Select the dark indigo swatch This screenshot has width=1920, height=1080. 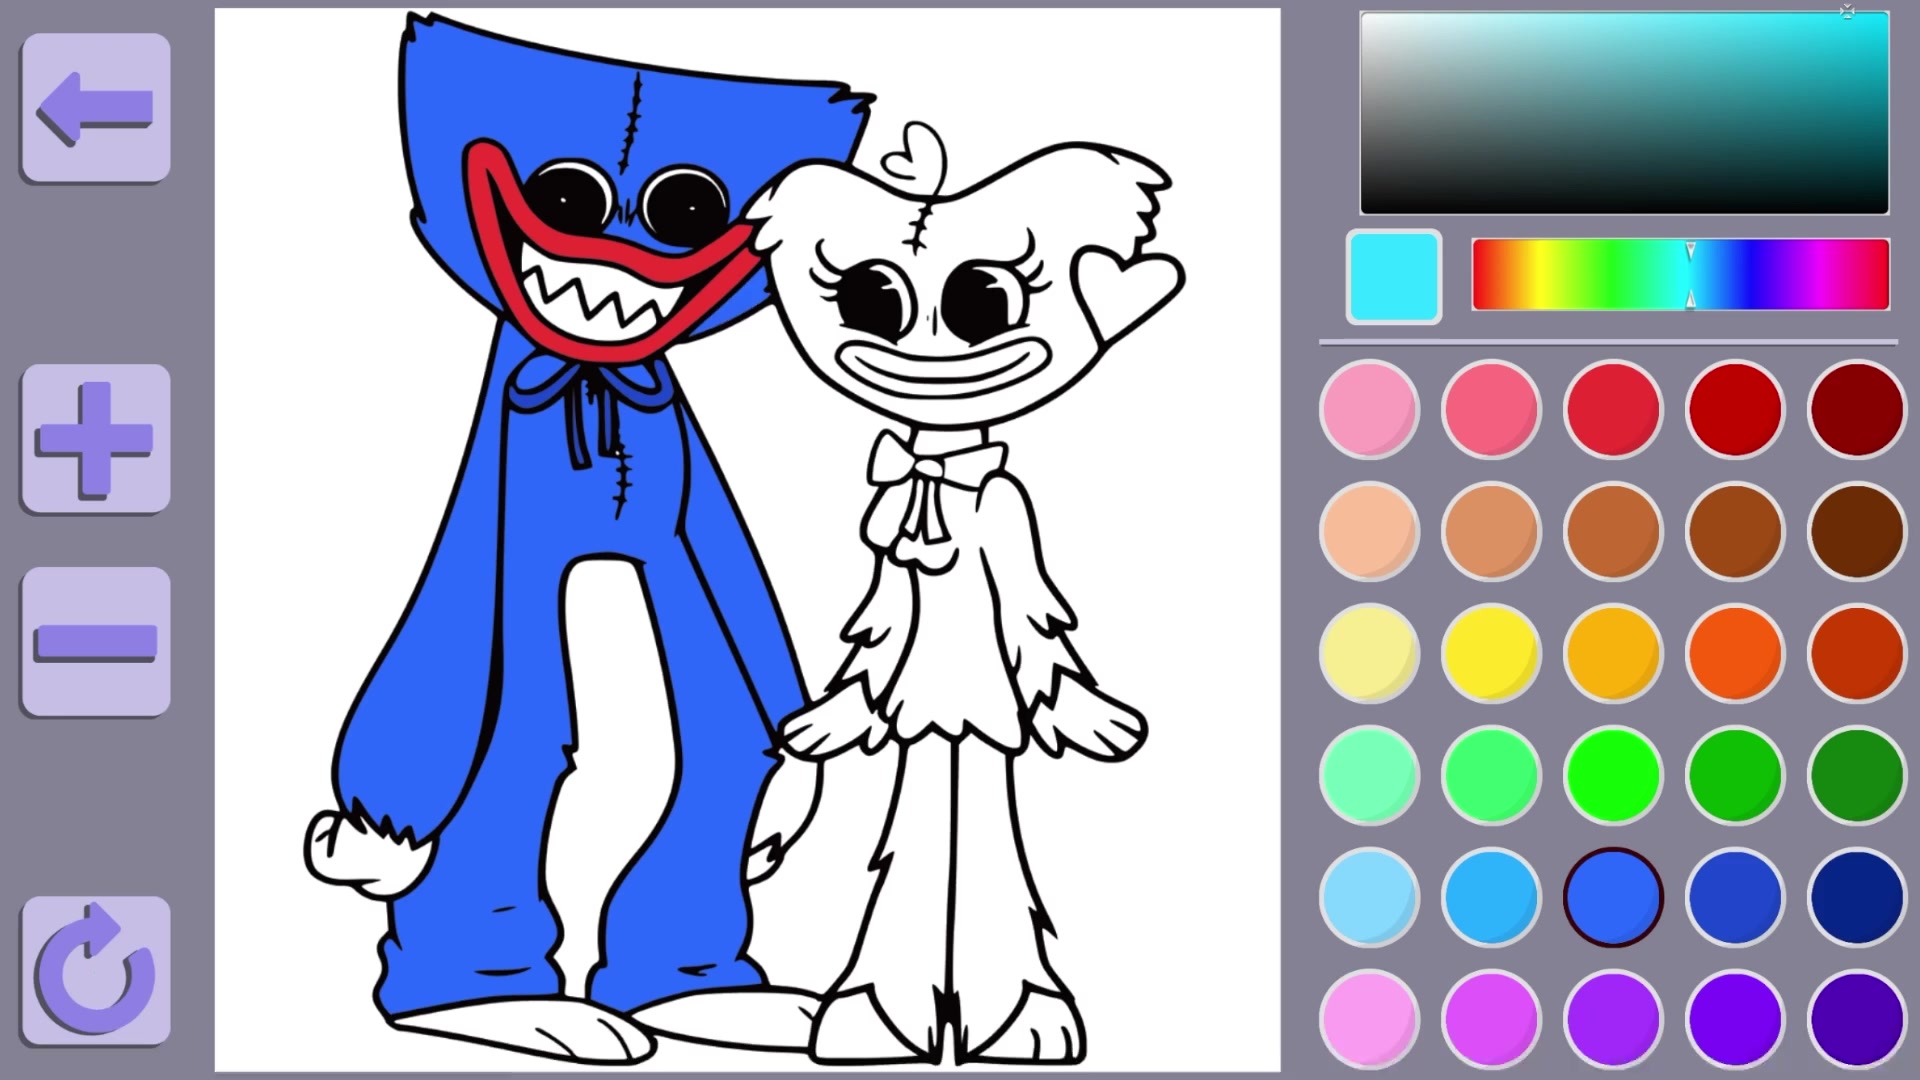(1857, 1020)
